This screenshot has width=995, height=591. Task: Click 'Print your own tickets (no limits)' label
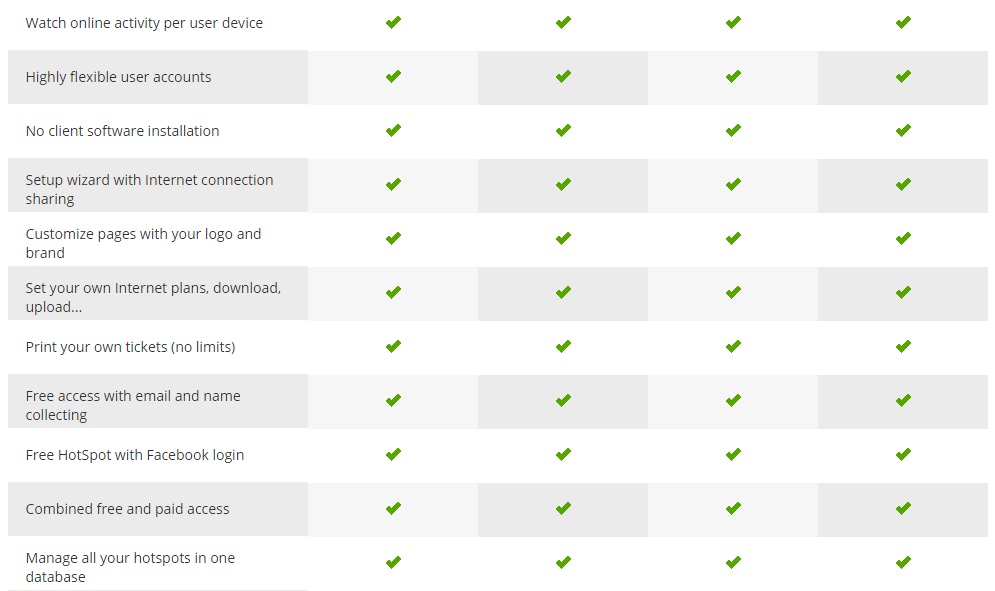[130, 347]
